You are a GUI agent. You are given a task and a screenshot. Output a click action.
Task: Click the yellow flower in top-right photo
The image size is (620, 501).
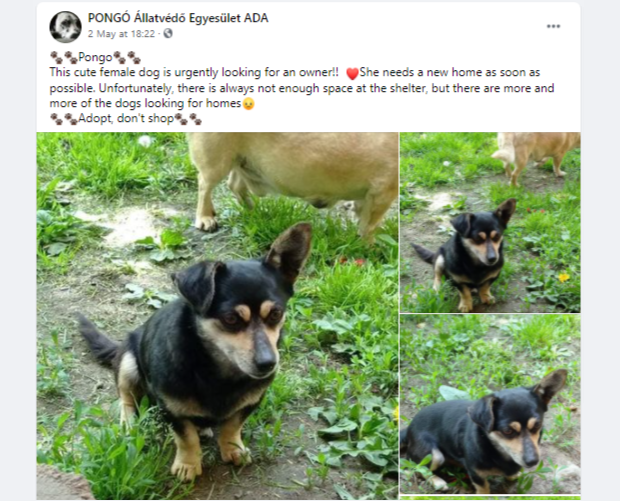[564, 277]
